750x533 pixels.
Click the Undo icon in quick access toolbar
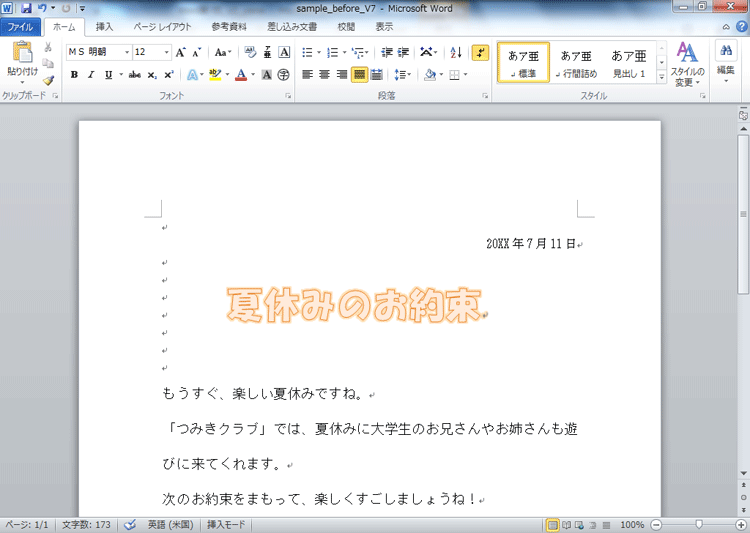point(42,8)
